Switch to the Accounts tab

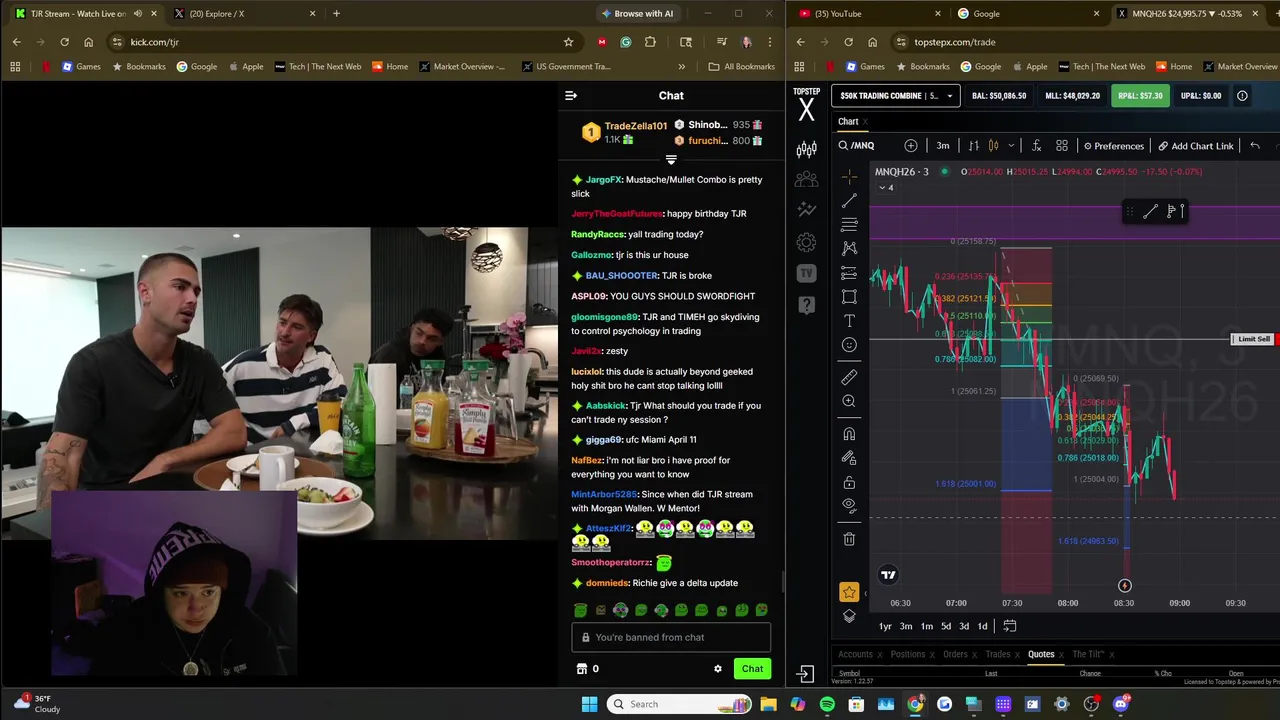point(855,654)
